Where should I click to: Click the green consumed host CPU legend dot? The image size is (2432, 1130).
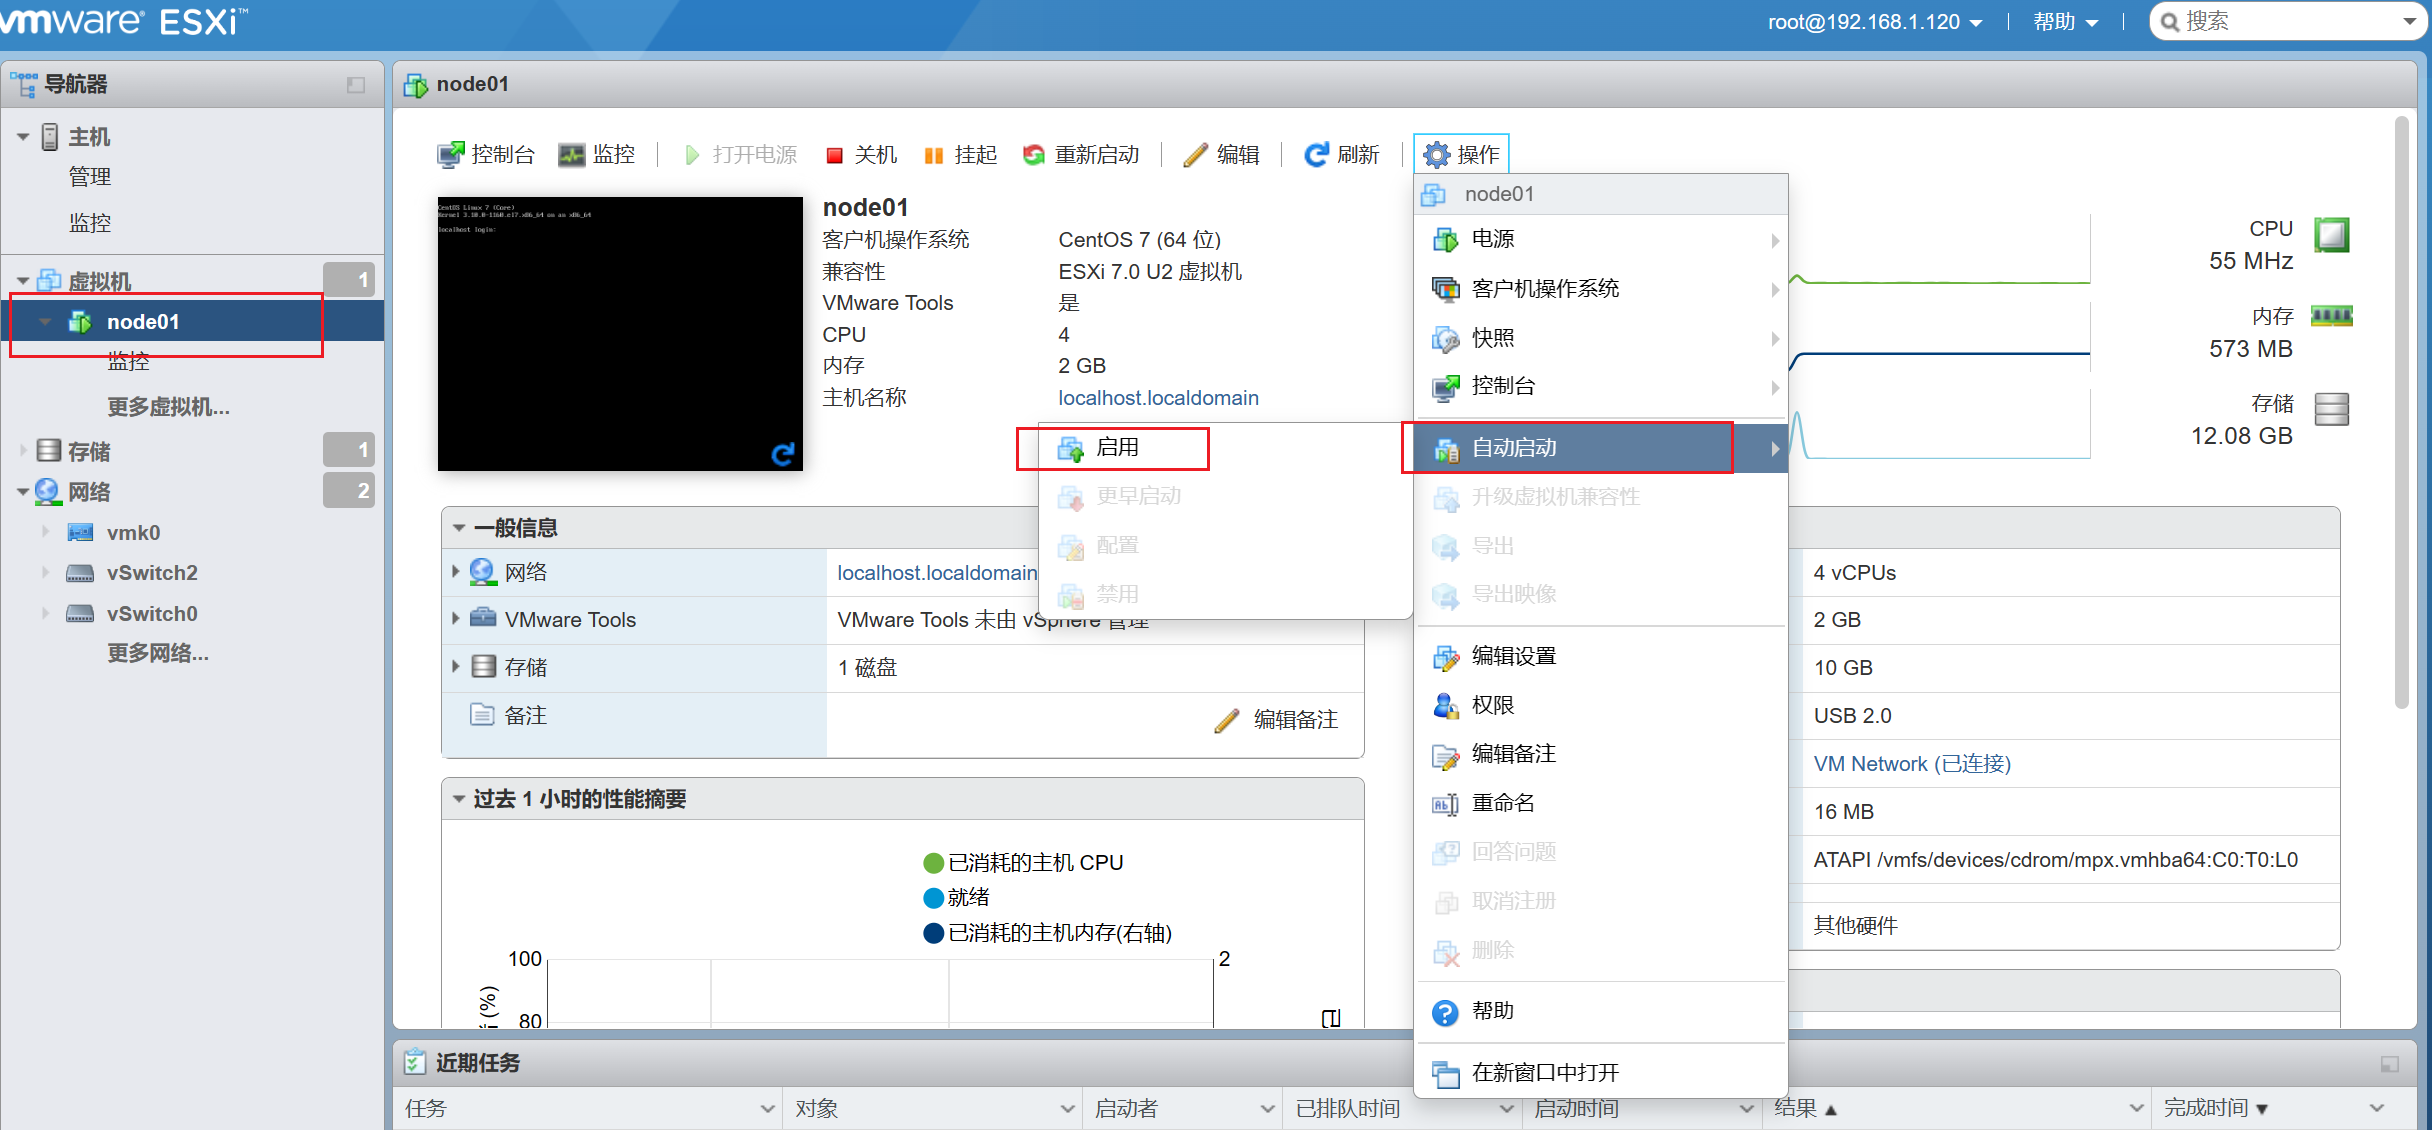(934, 863)
